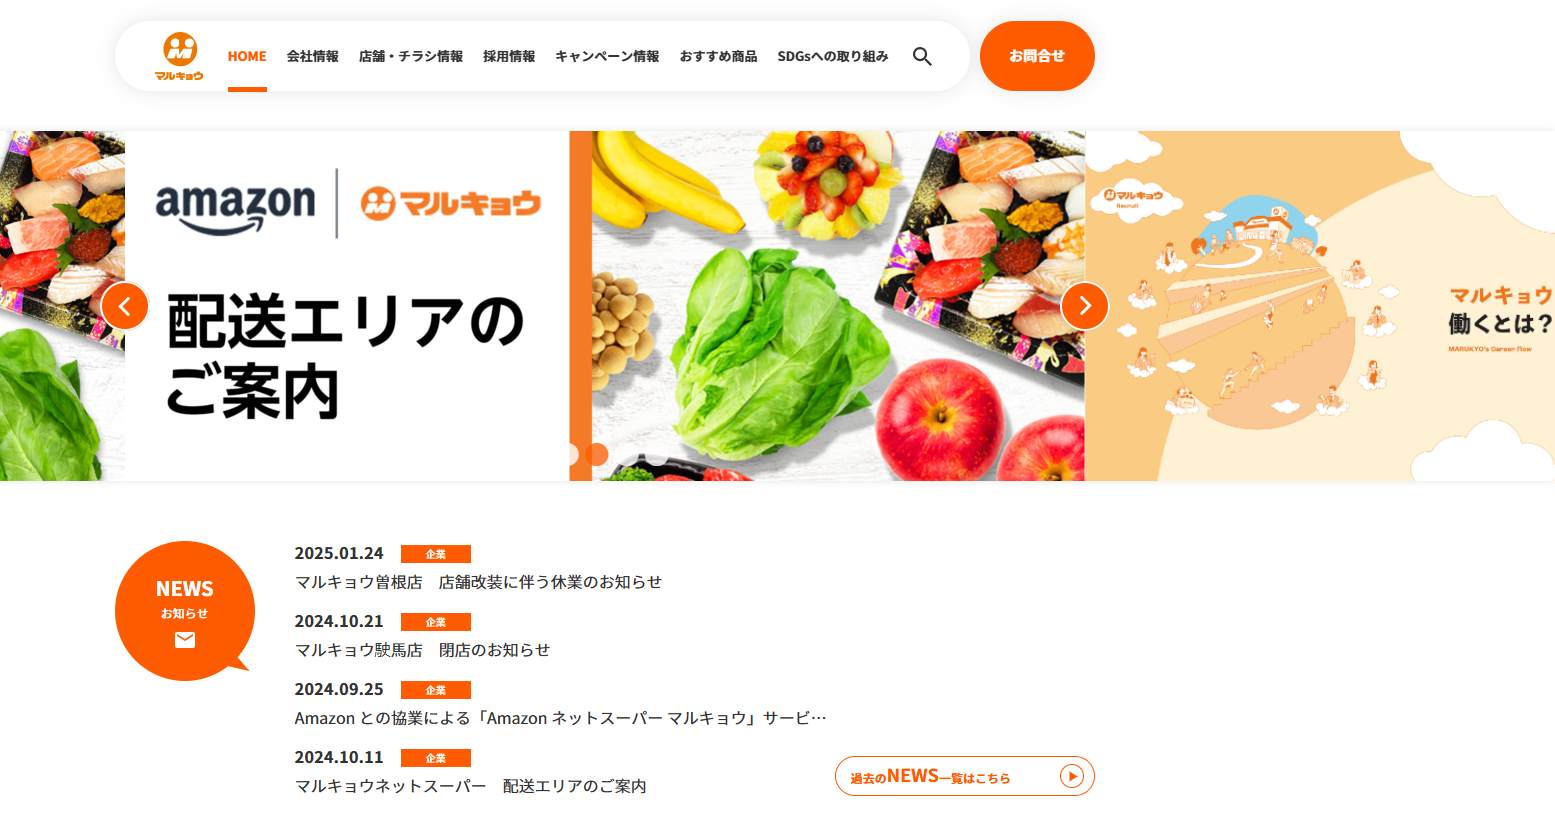Click the Marukyo logo in header
1555x821 pixels.
(x=180, y=56)
